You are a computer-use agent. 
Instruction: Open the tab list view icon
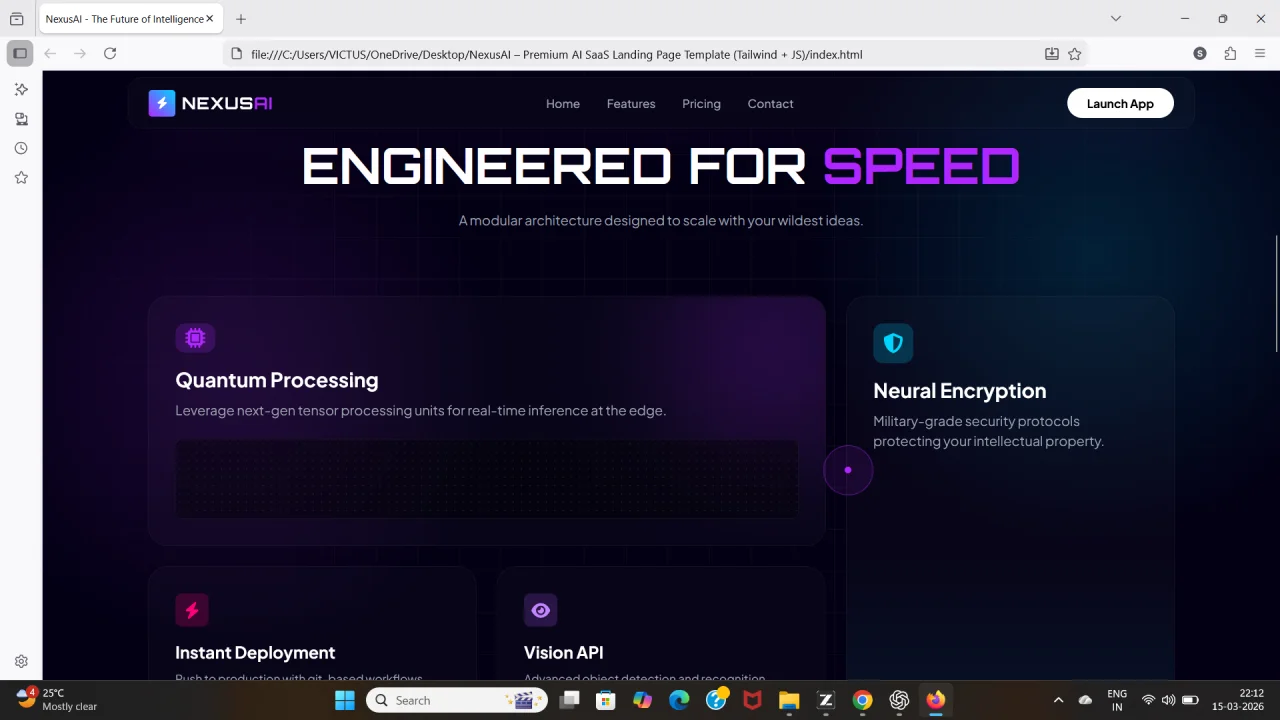pos(17,19)
